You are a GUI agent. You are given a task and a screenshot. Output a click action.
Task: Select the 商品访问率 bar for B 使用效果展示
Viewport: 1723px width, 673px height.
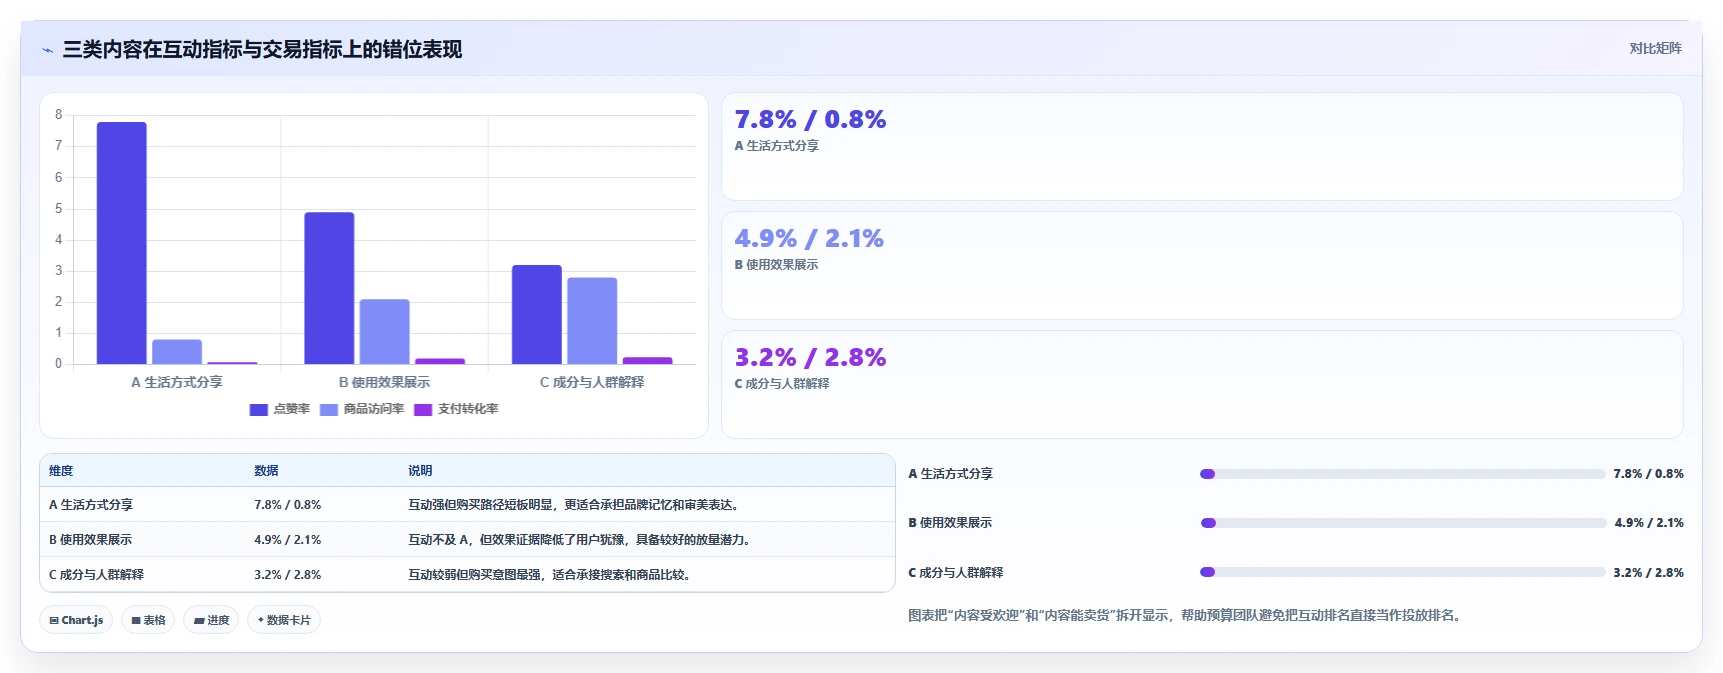pos(385,331)
